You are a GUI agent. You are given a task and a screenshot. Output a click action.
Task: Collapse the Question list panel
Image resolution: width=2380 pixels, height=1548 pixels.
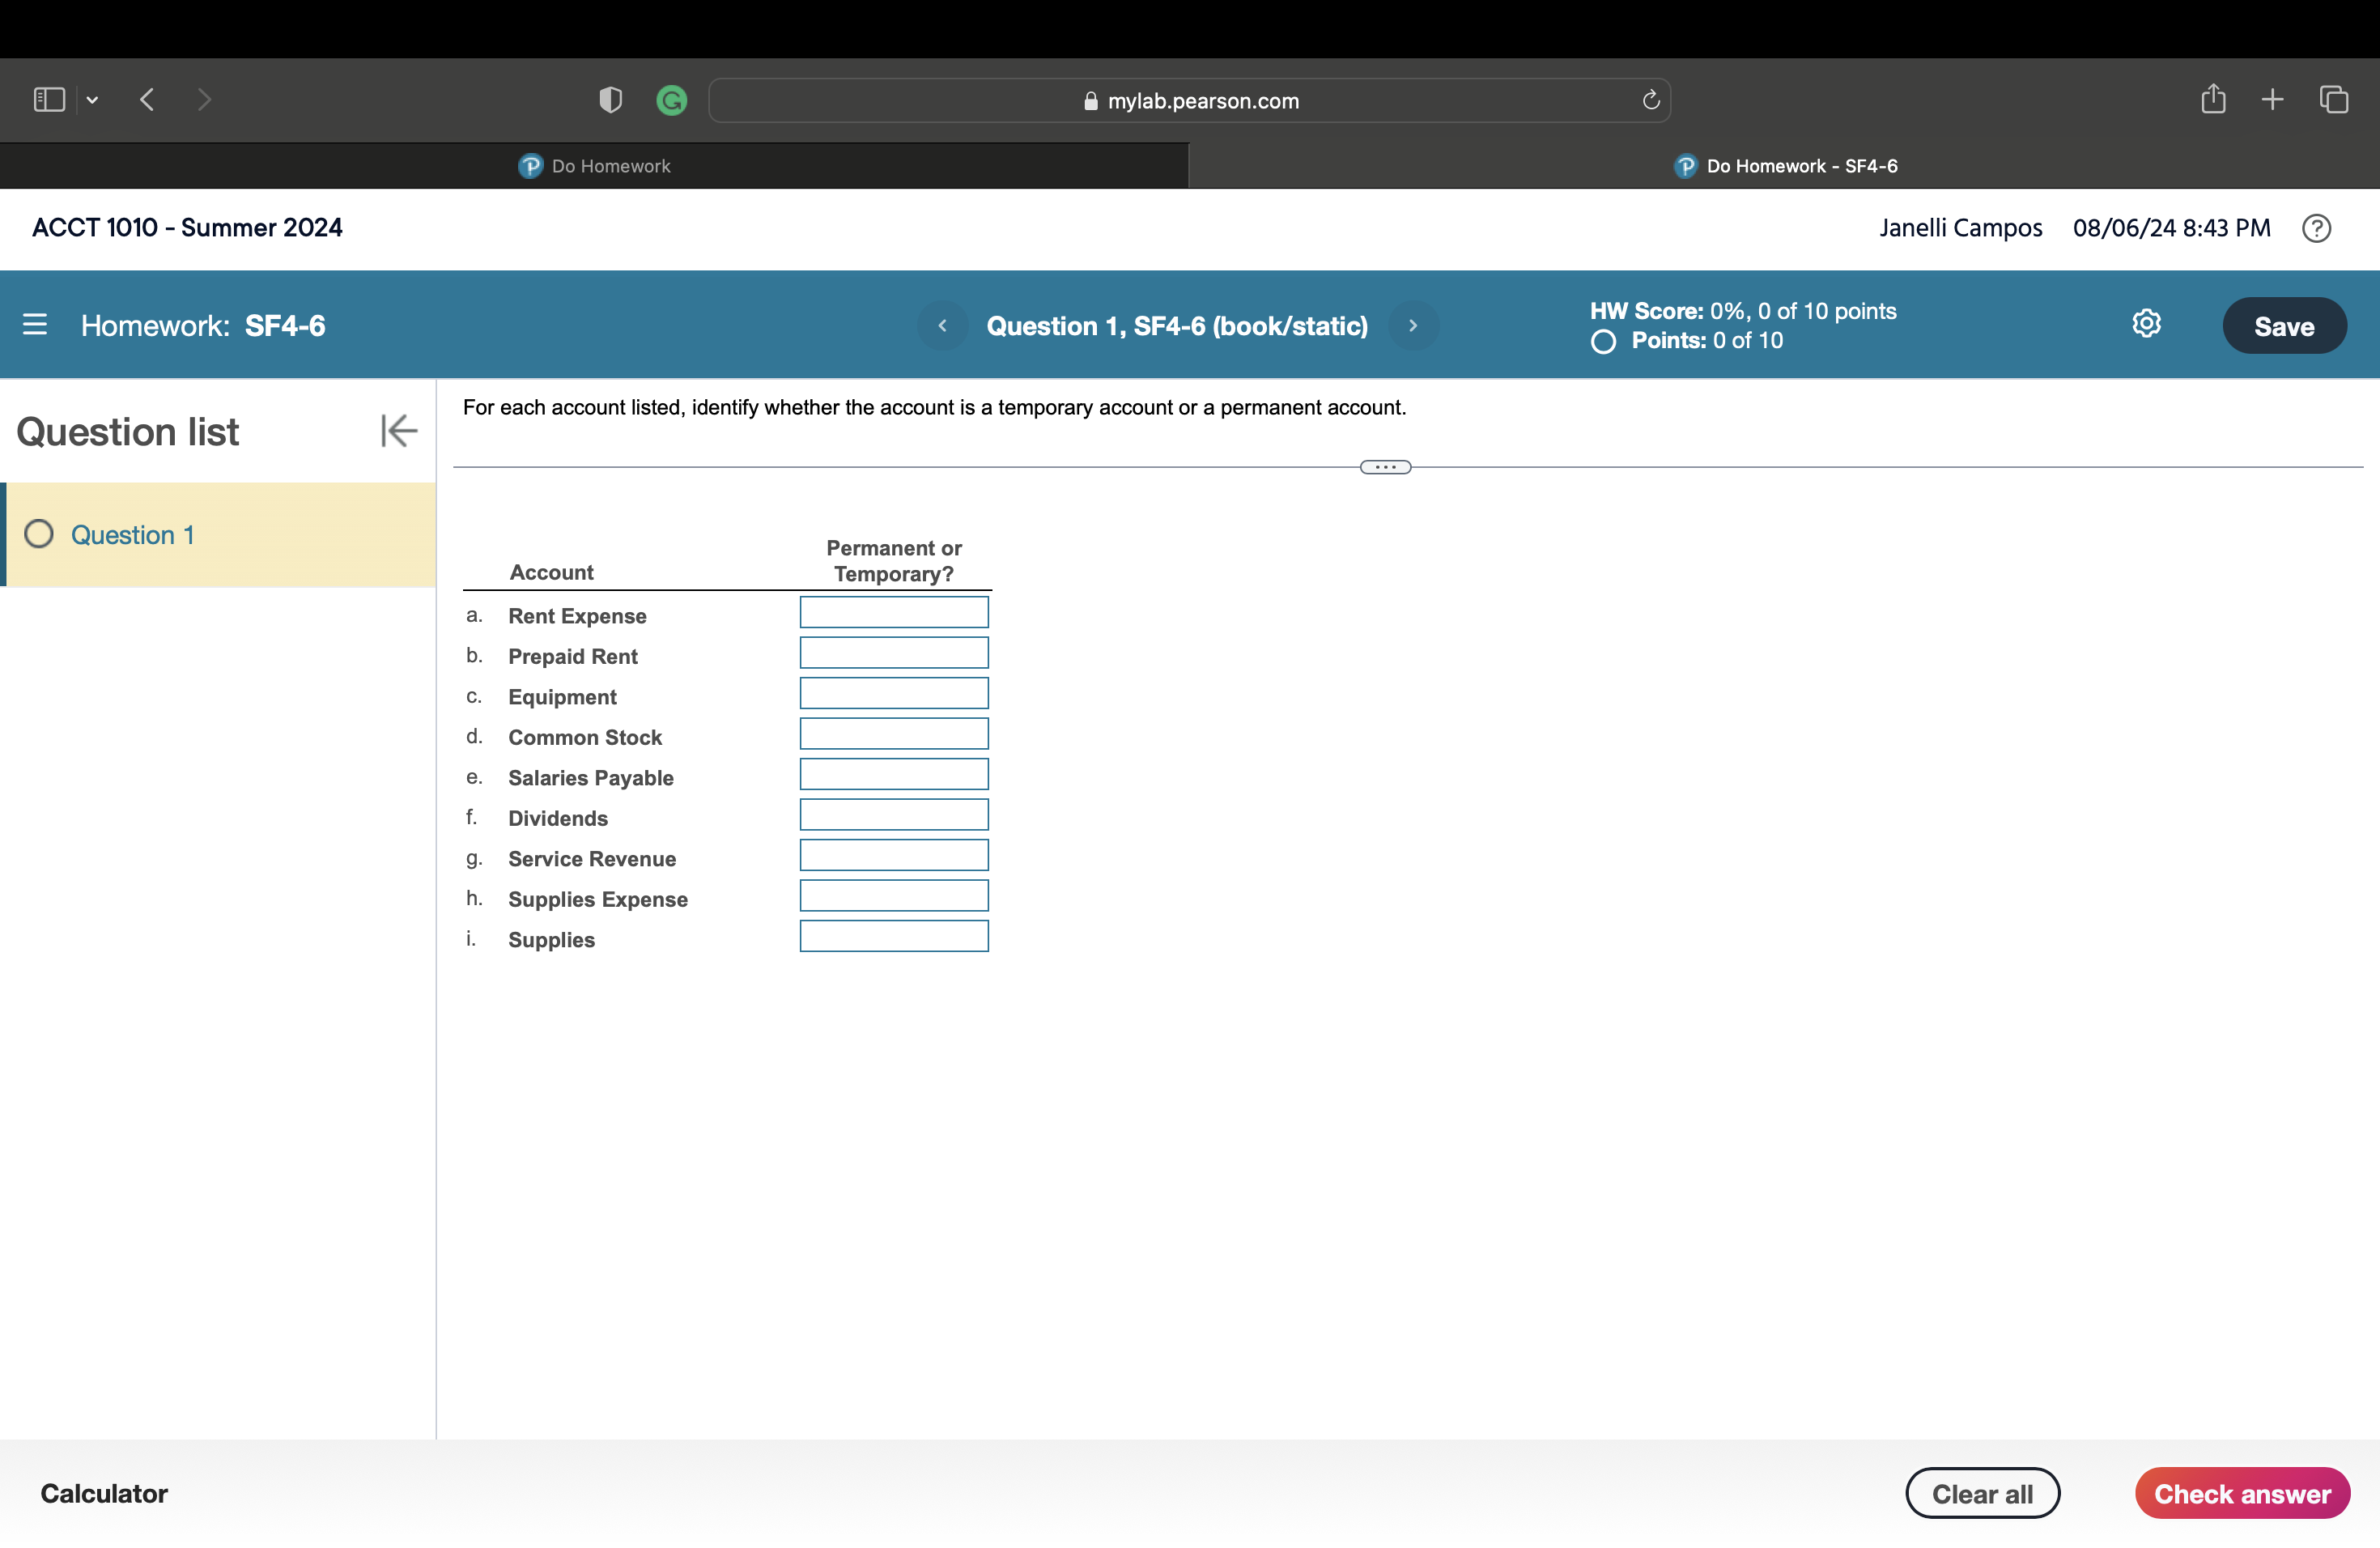[398, 431]
